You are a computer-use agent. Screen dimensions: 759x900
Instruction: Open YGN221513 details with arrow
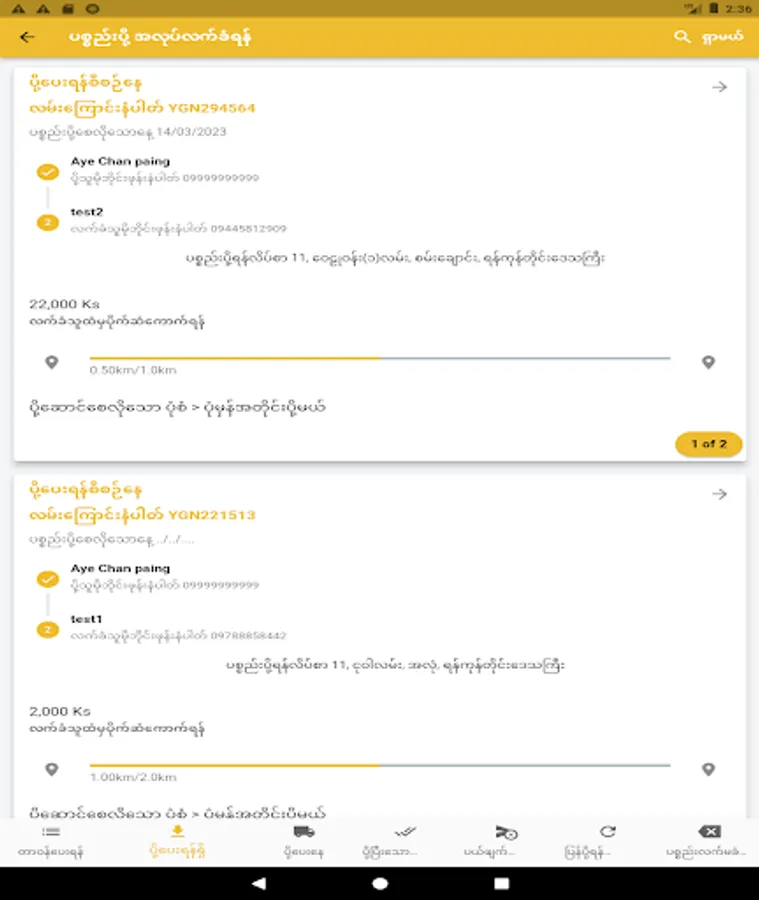click(x=718, y=494)
